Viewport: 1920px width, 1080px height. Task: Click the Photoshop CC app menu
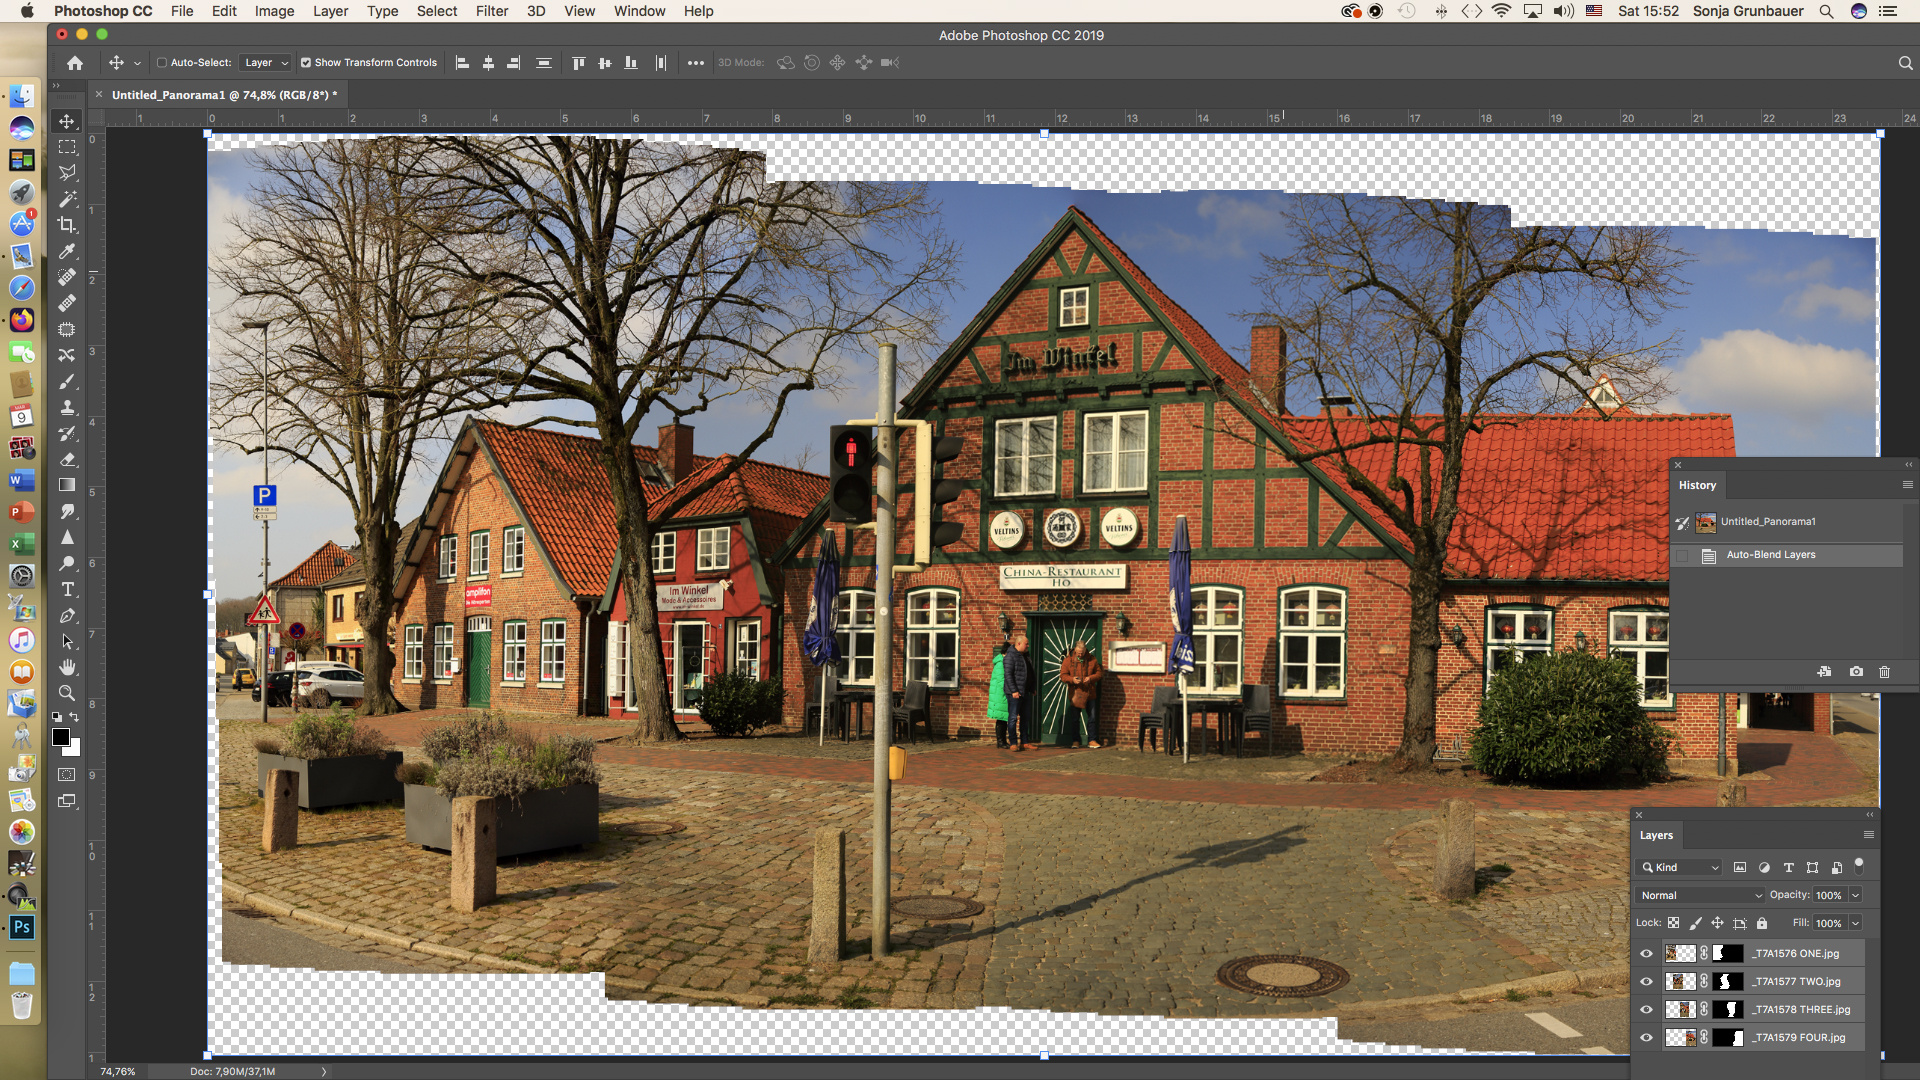pos(103,11)
